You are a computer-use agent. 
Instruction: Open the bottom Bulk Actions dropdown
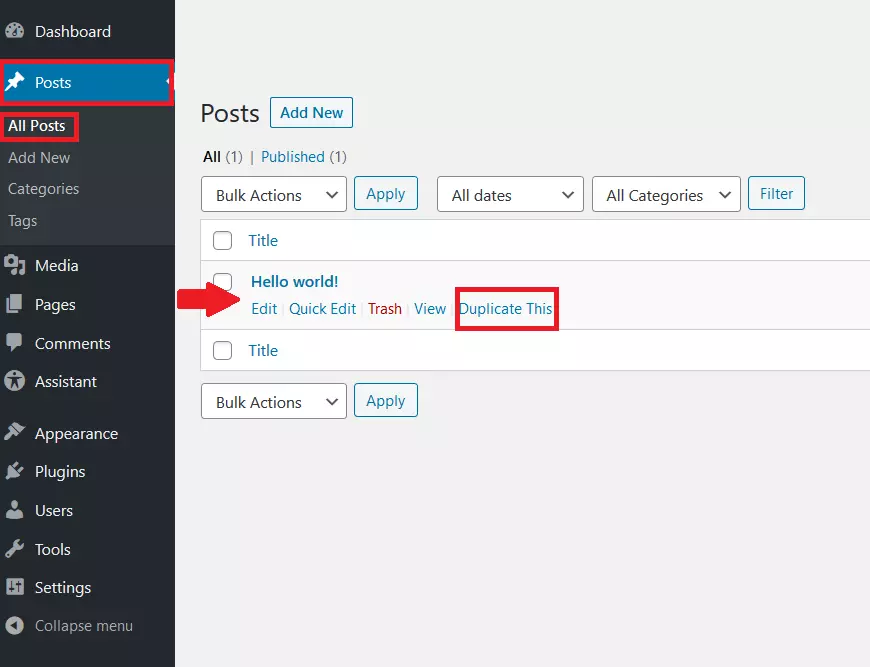tap(274, 401)
